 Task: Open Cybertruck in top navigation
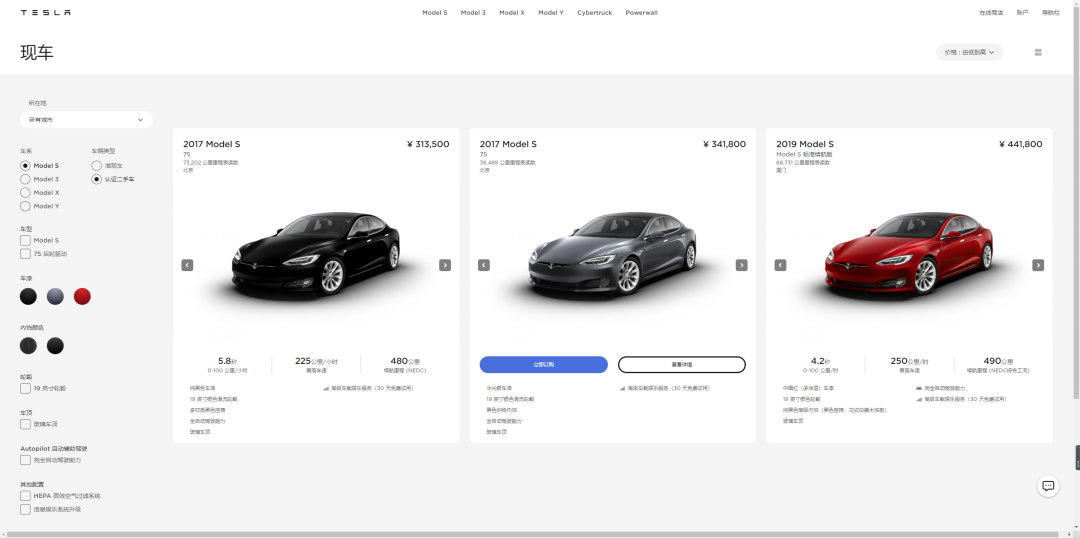click(x=594, y=12)
